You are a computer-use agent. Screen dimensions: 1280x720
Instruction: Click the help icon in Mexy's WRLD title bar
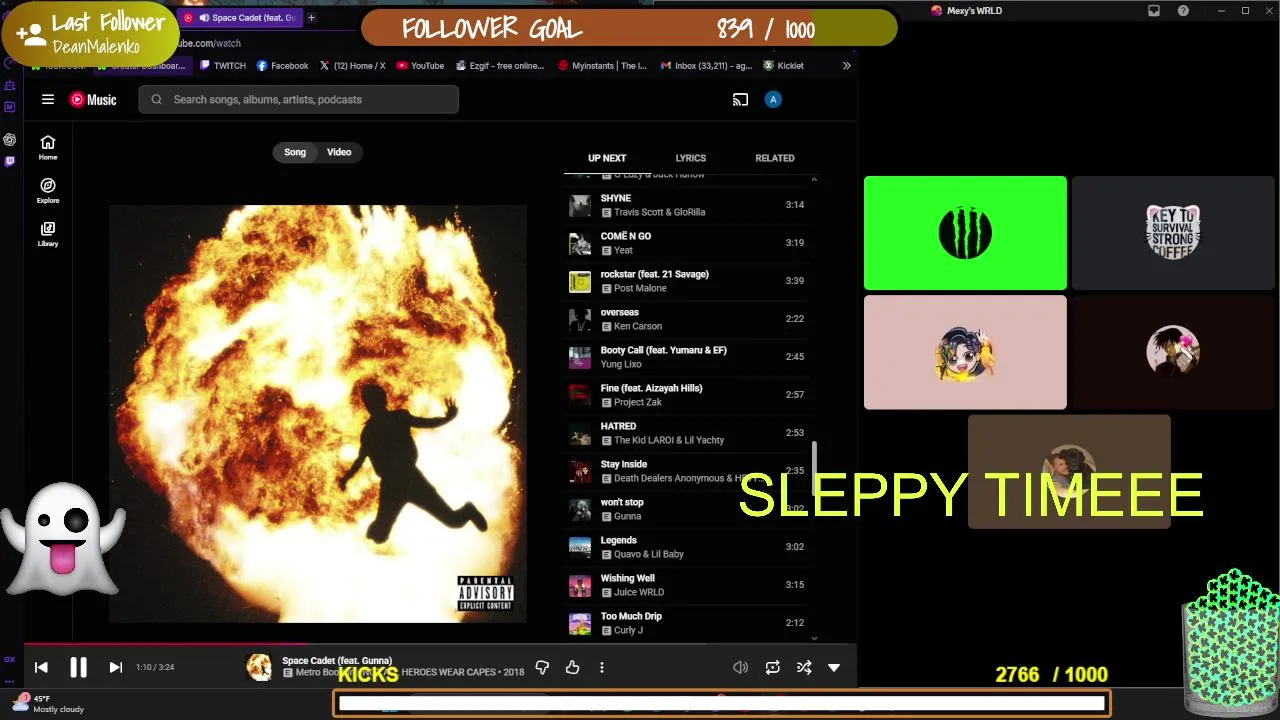[1183, 11]
